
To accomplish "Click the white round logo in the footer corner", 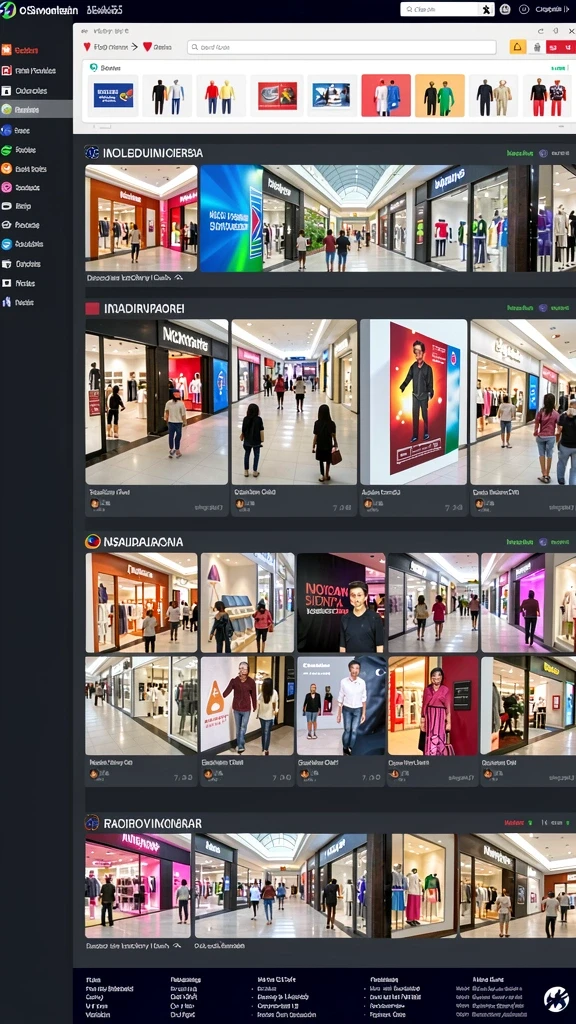I will (x=556, y=999).
